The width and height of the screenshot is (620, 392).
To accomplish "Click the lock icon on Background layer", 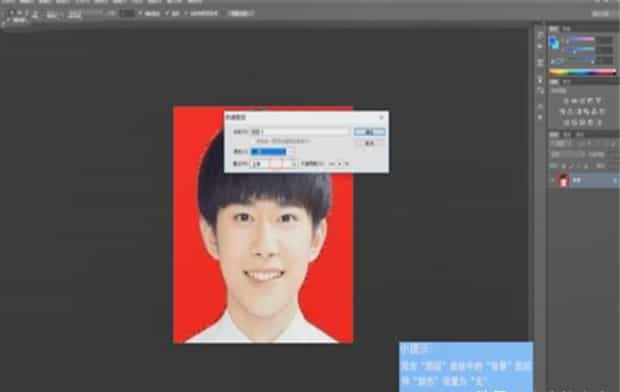I will [614, 180].
